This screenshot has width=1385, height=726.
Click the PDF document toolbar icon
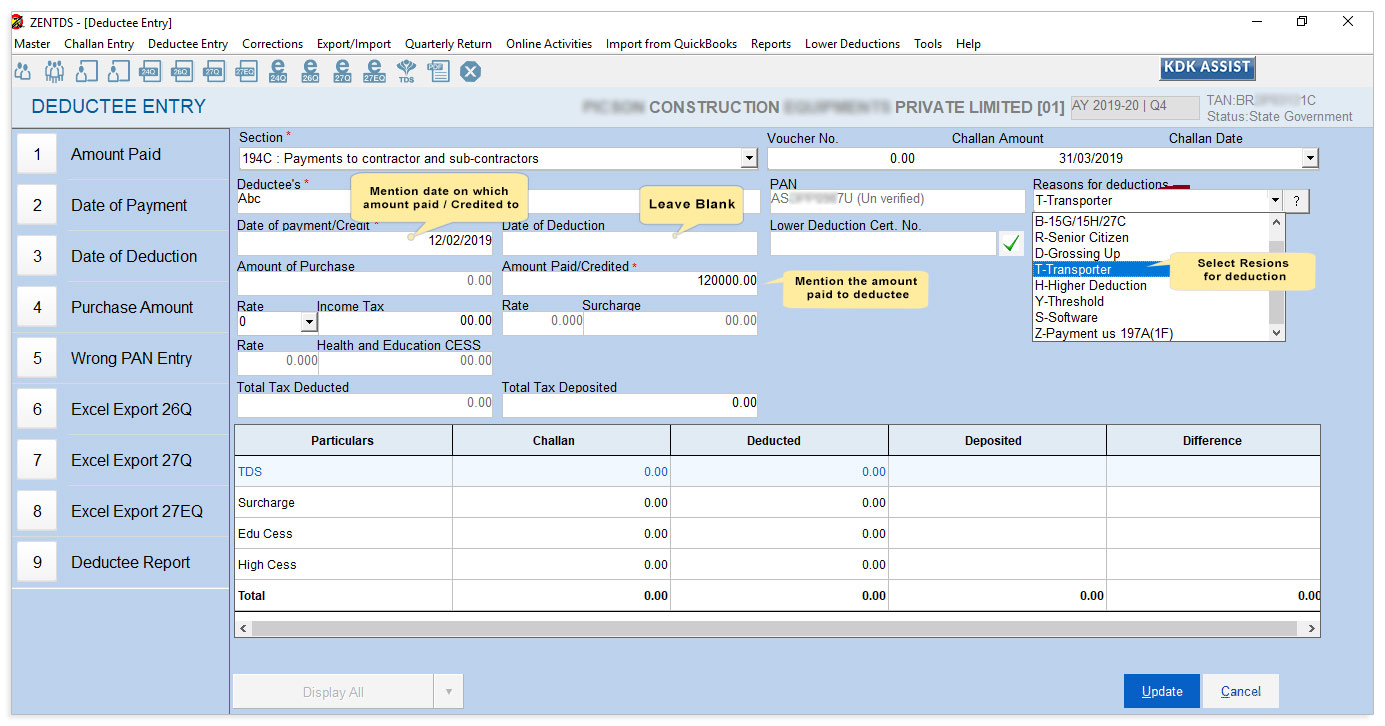pos(438,71)
